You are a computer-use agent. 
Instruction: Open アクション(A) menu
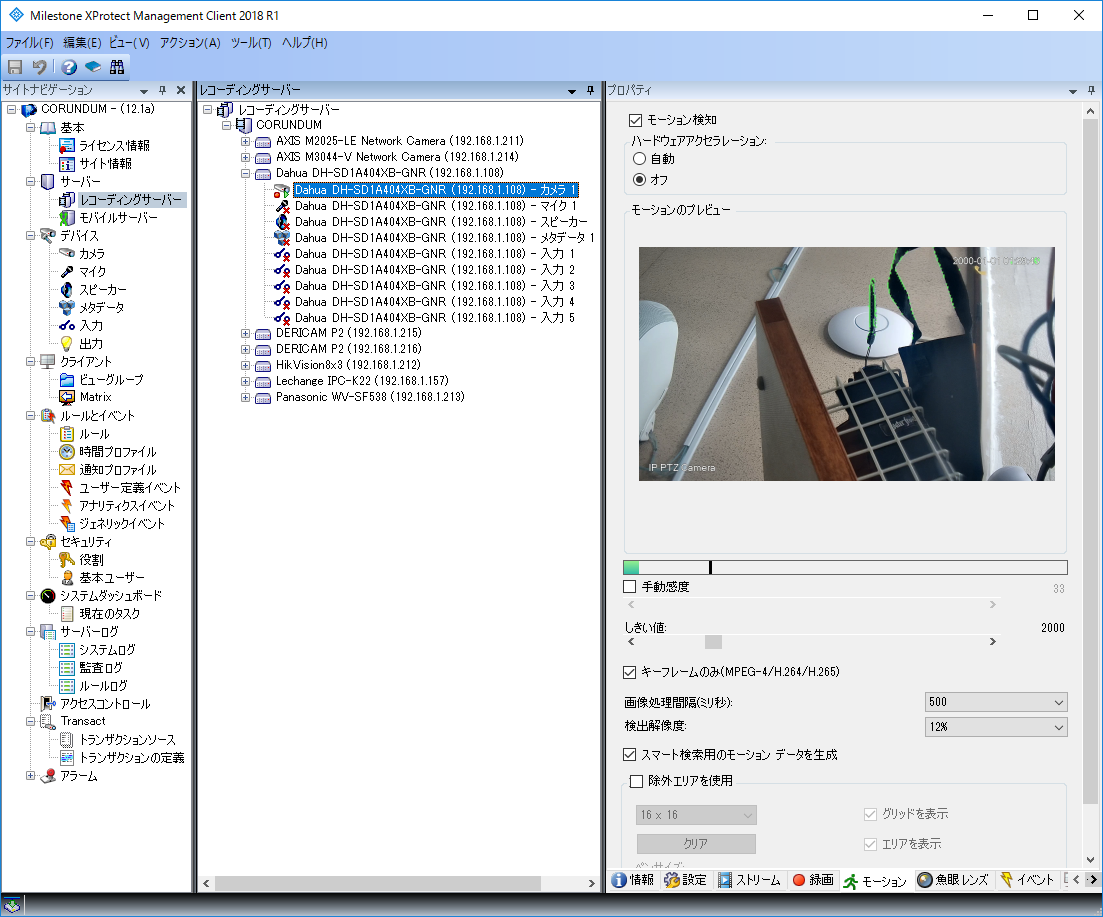coord(190,43)
